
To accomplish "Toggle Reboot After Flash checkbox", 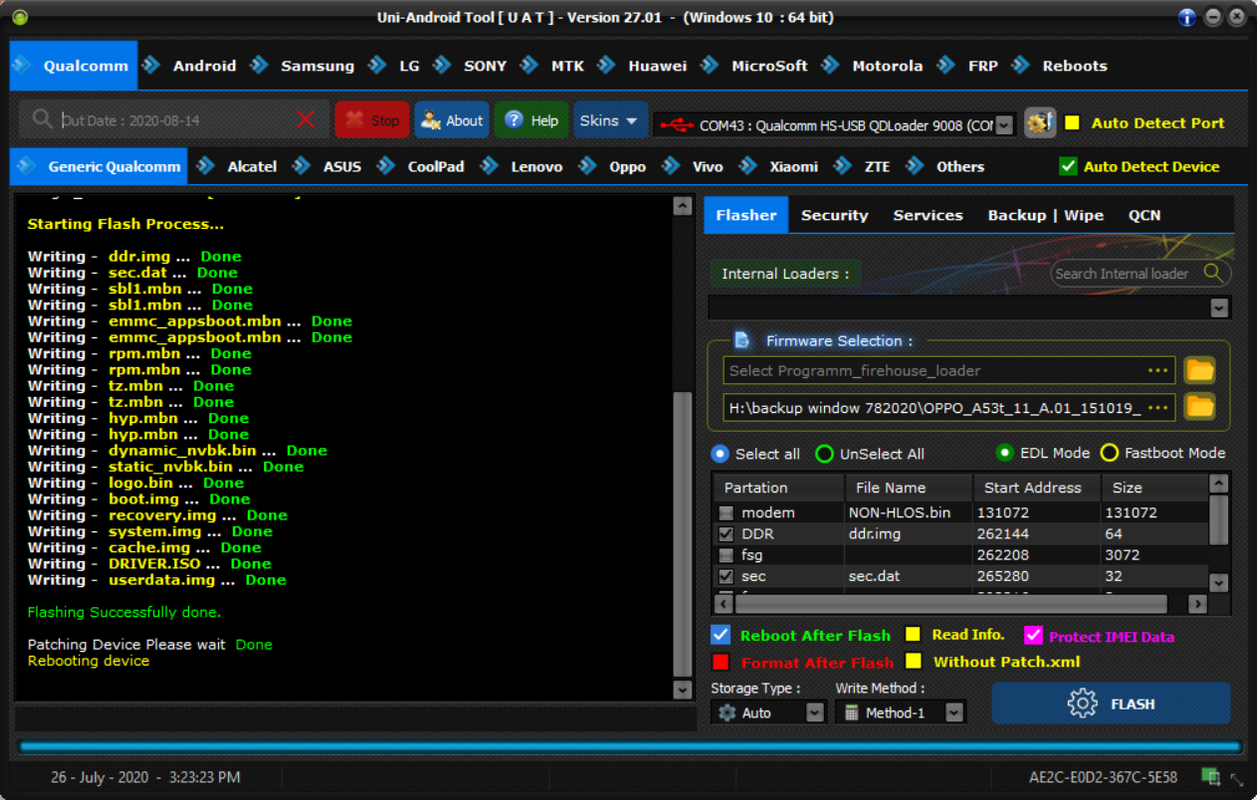I will click(720, 635).
